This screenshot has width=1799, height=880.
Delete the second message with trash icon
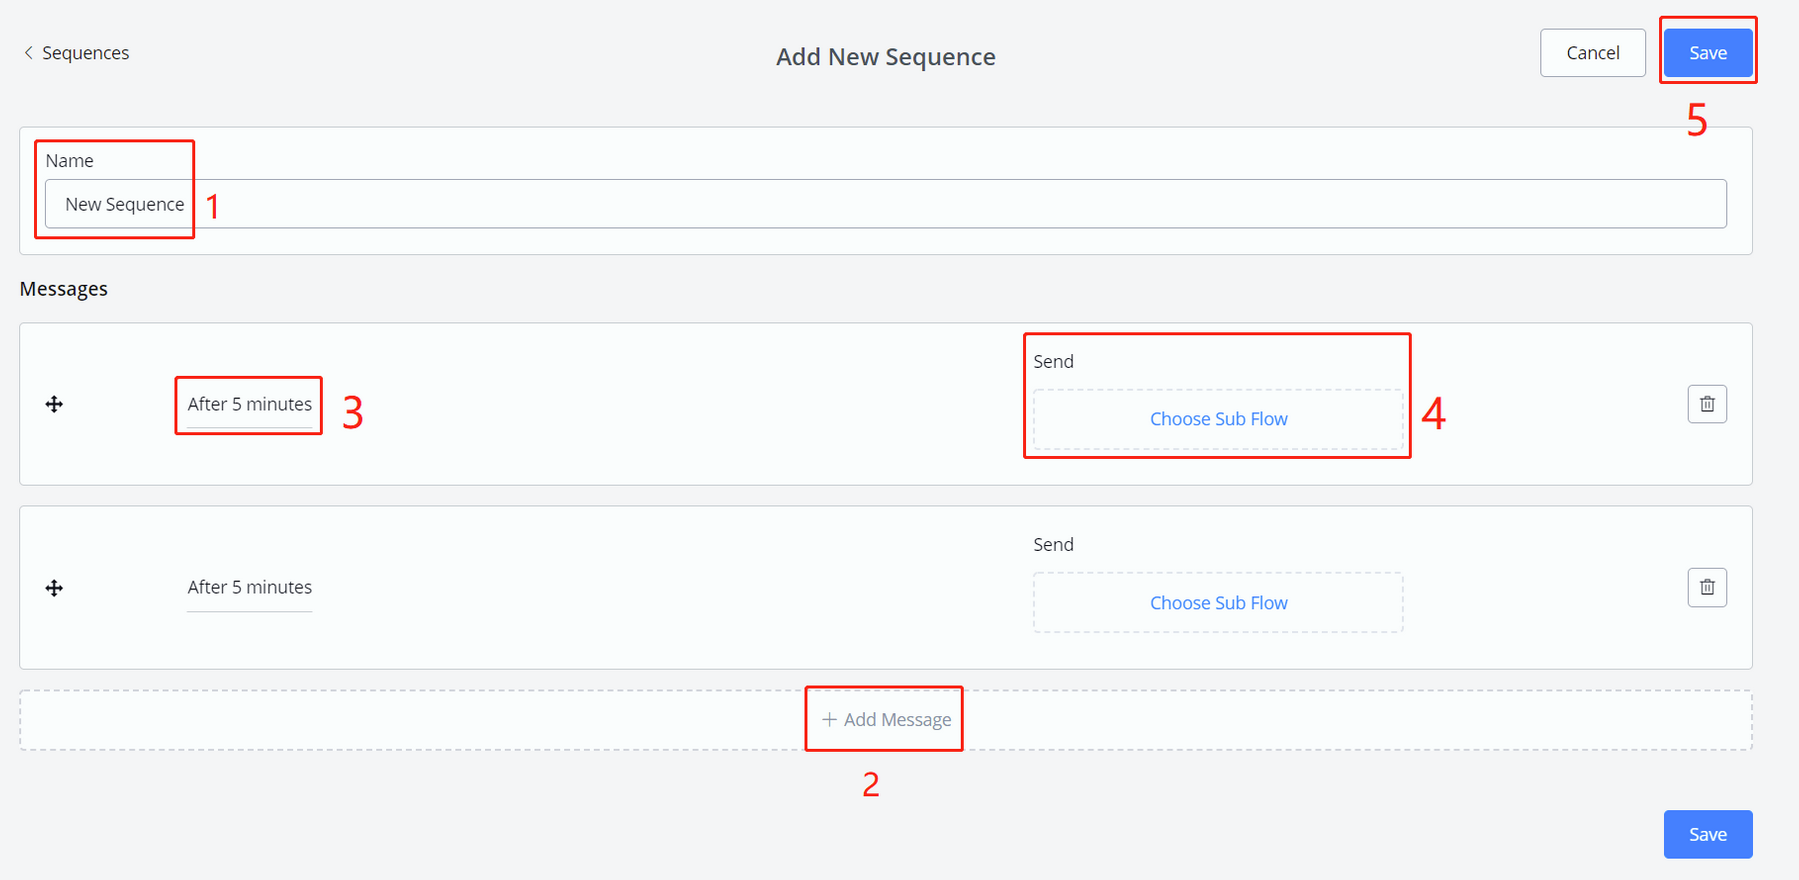point(1707,587)
